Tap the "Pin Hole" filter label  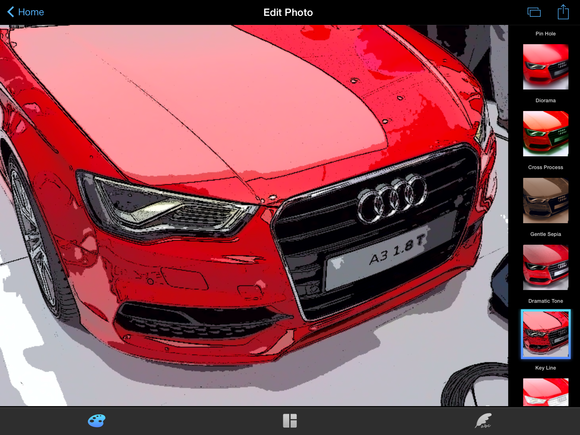[545, 34]
